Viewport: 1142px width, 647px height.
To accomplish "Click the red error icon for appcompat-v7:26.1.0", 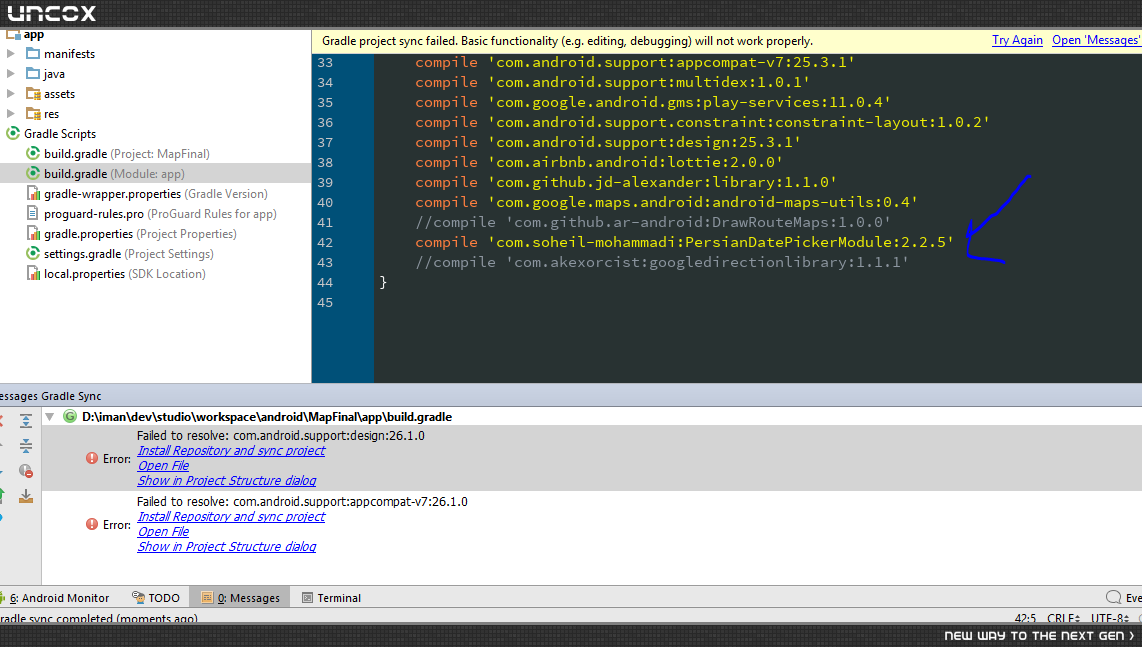I will click(92, 524).
